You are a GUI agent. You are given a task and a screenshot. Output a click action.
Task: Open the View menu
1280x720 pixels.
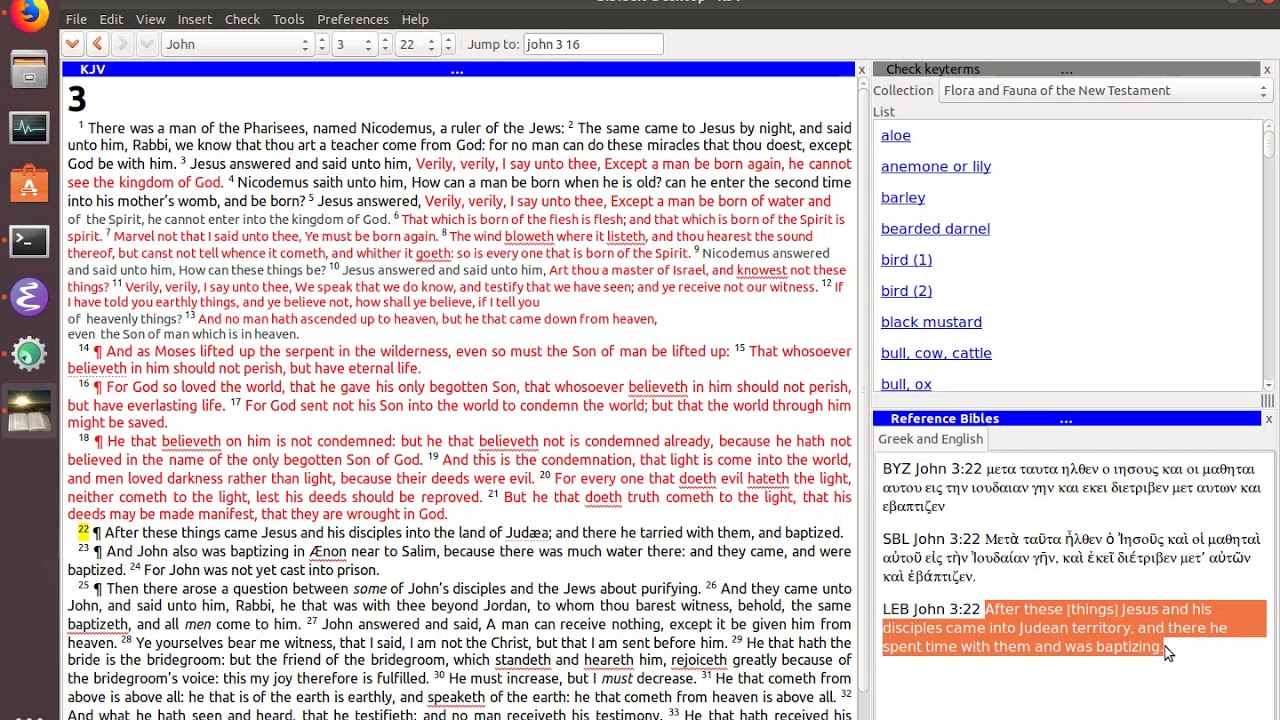pos(150,19)
